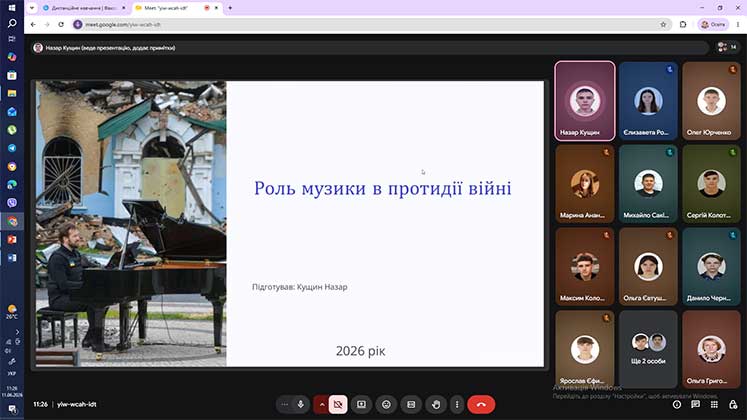Open meeting details info icon
This screenshot has width=747, height=420.
click(x=677, y=404)
